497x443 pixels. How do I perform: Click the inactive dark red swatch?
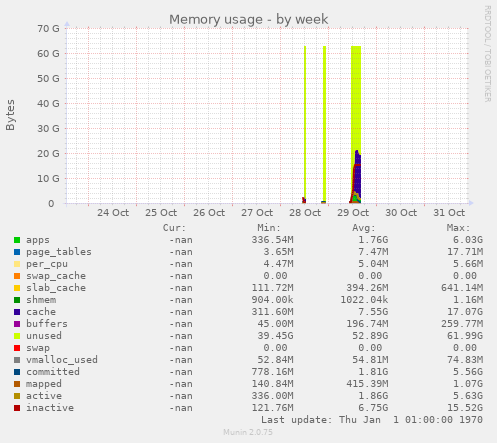(17, 408)
